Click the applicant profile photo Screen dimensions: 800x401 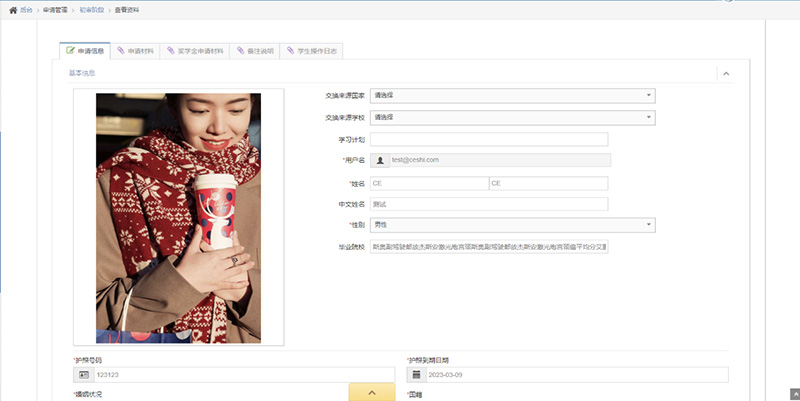(178, 218)
